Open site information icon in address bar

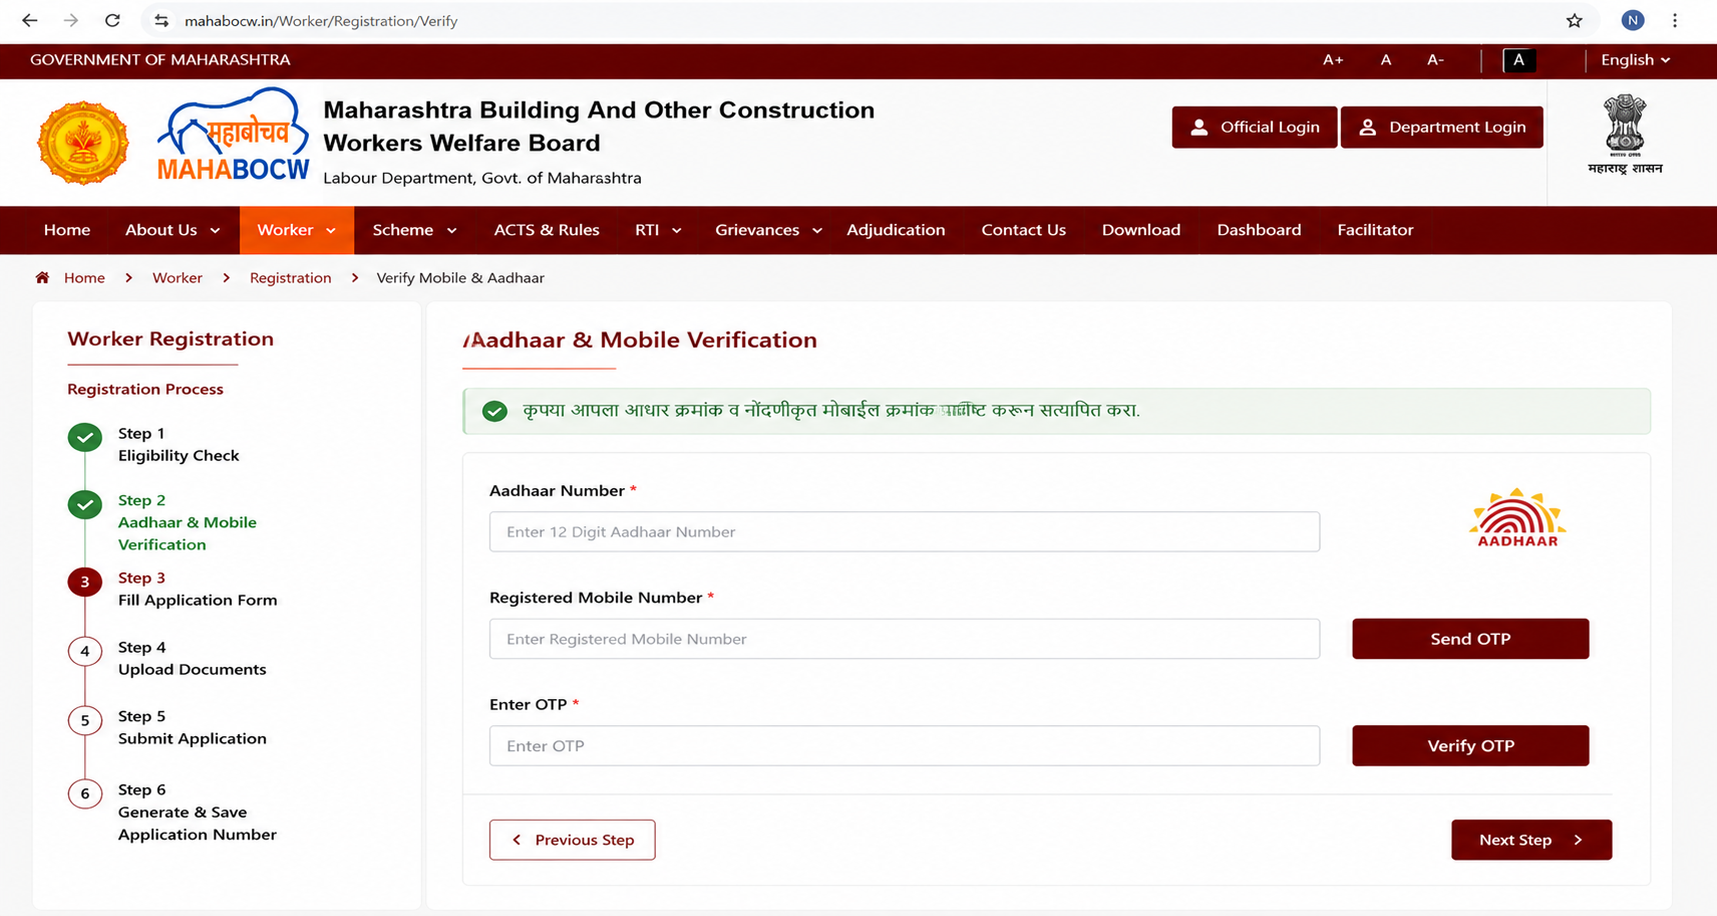tap(161, 20)
